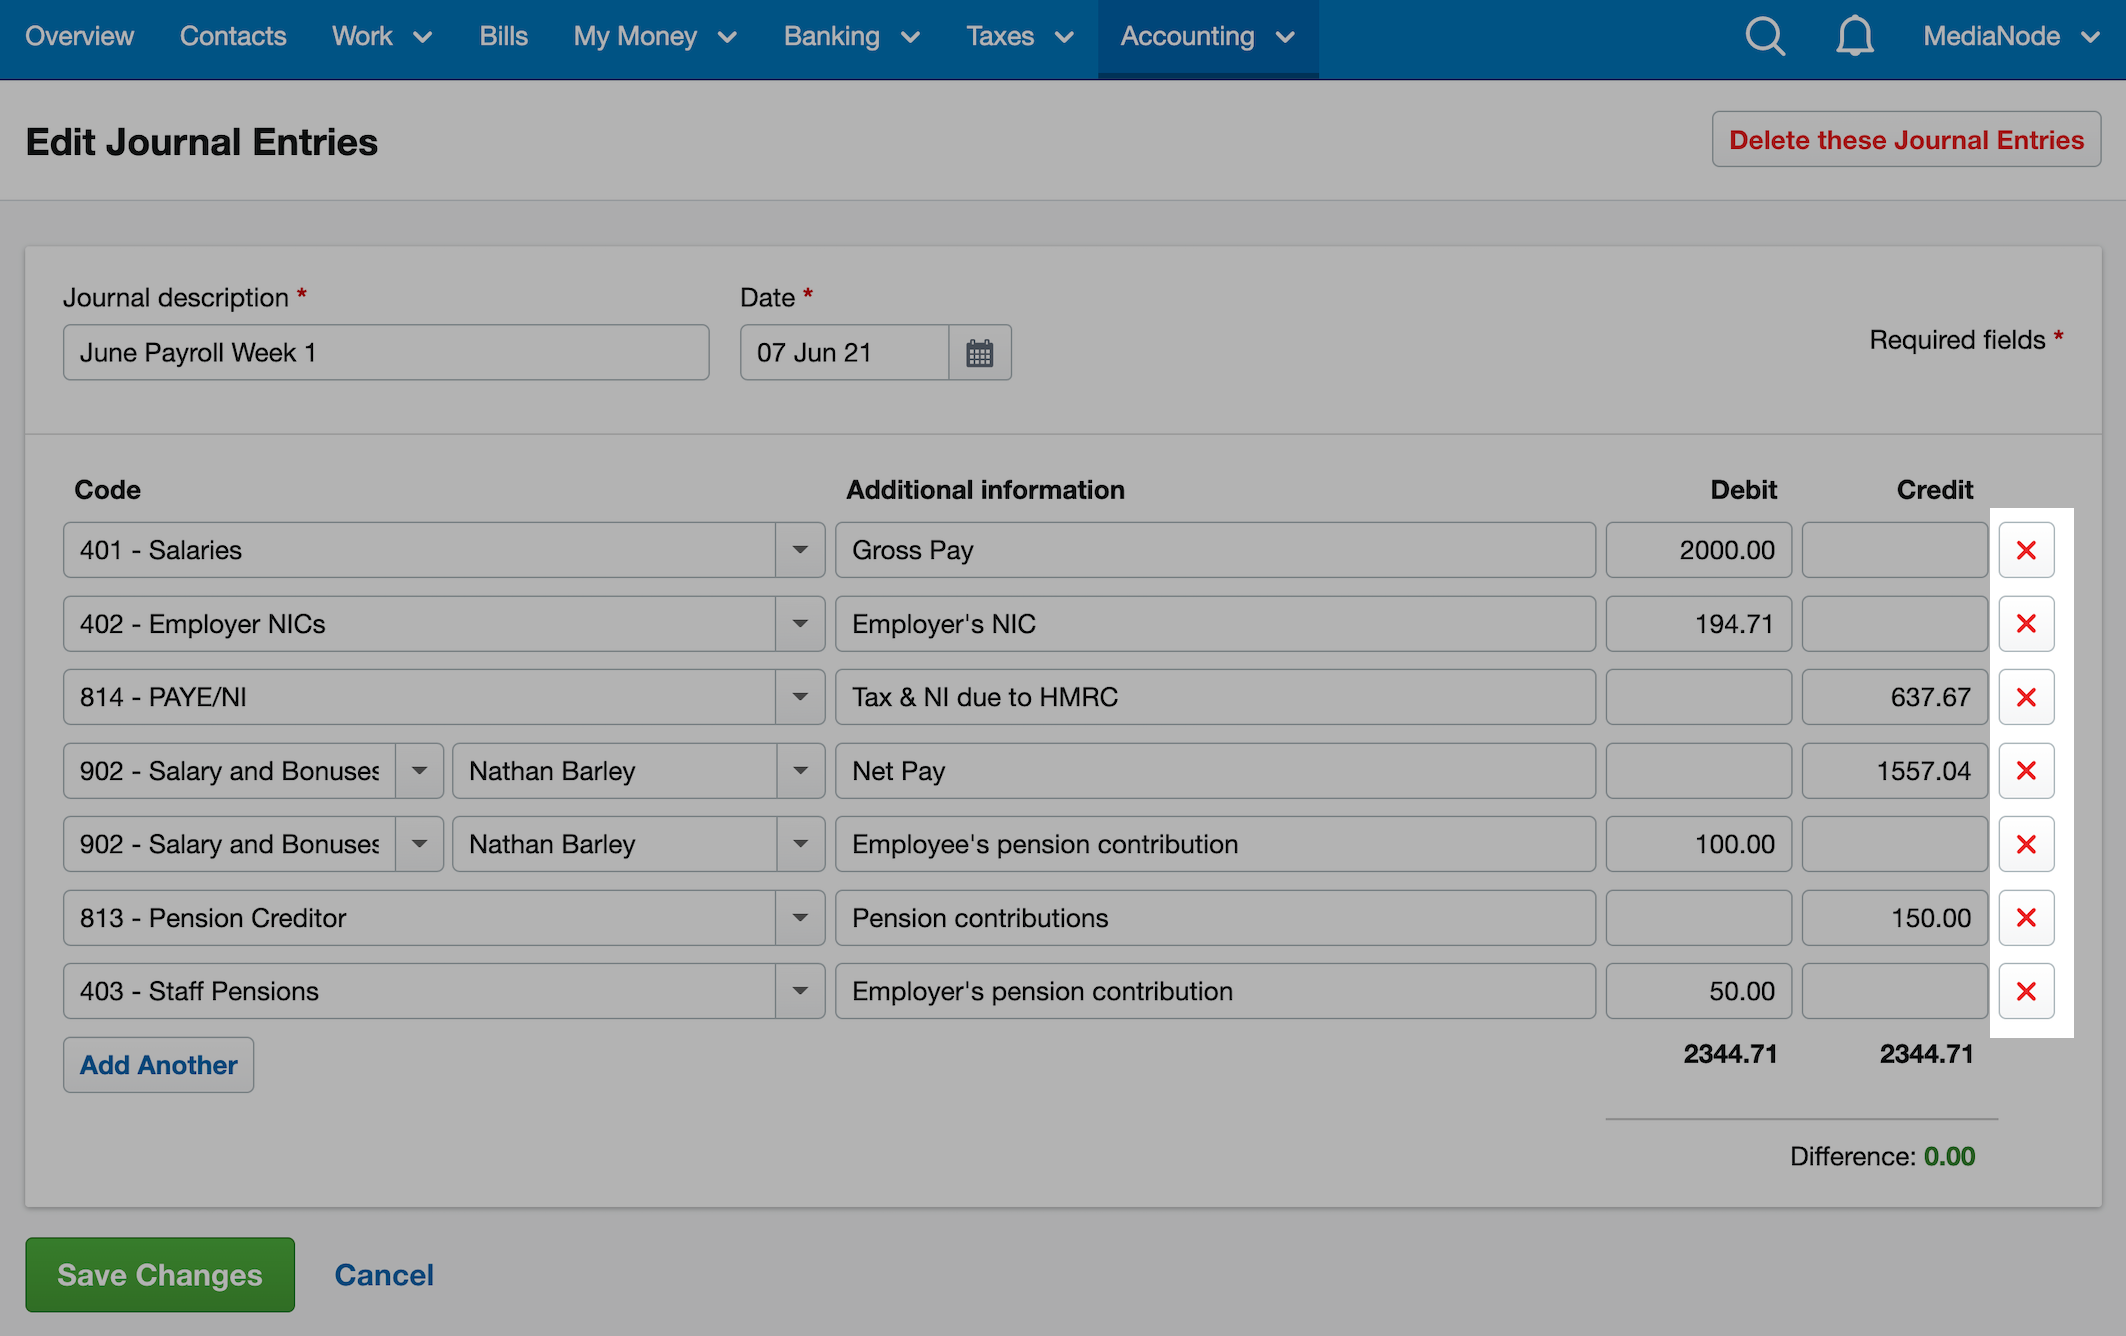Viewport: 2126px width, 1336px height.
Task: Delete the Employer's NIC journal line
Action: pos(2026,624)
